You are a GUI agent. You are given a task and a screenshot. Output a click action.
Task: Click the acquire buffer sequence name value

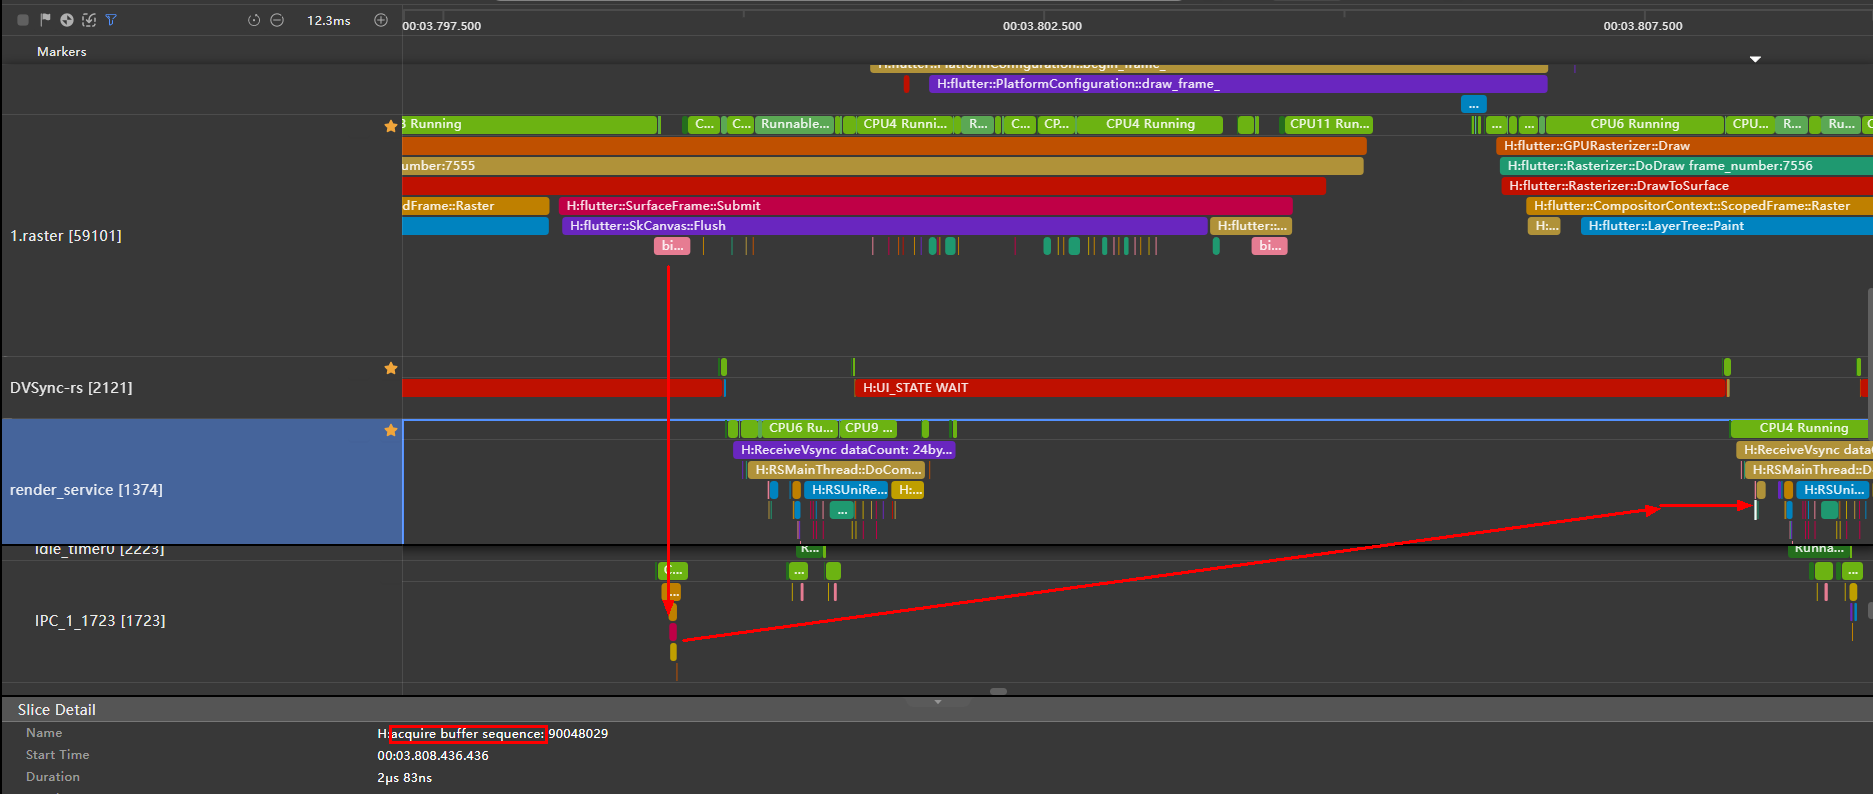tap(492, 734)
